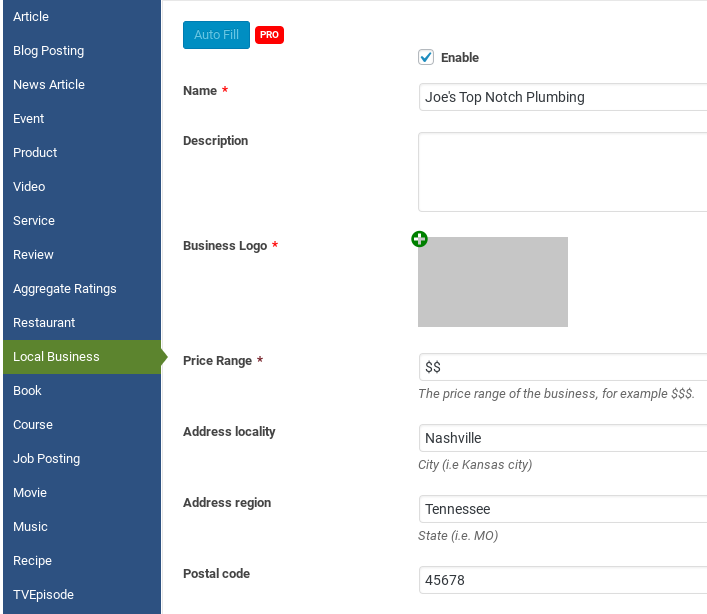Screen dimensions: 707x614
Task: Switch to the Music tab
Action: (82, 527)
